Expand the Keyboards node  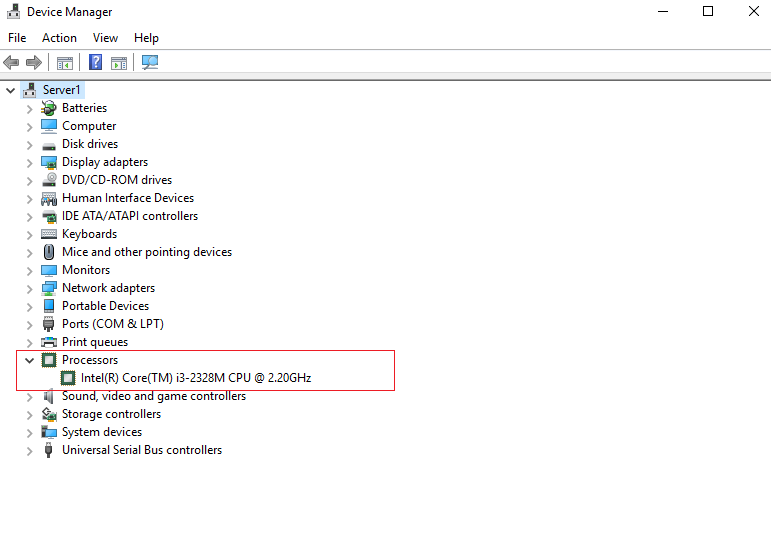pyautogui.click(x=30, y=235)
